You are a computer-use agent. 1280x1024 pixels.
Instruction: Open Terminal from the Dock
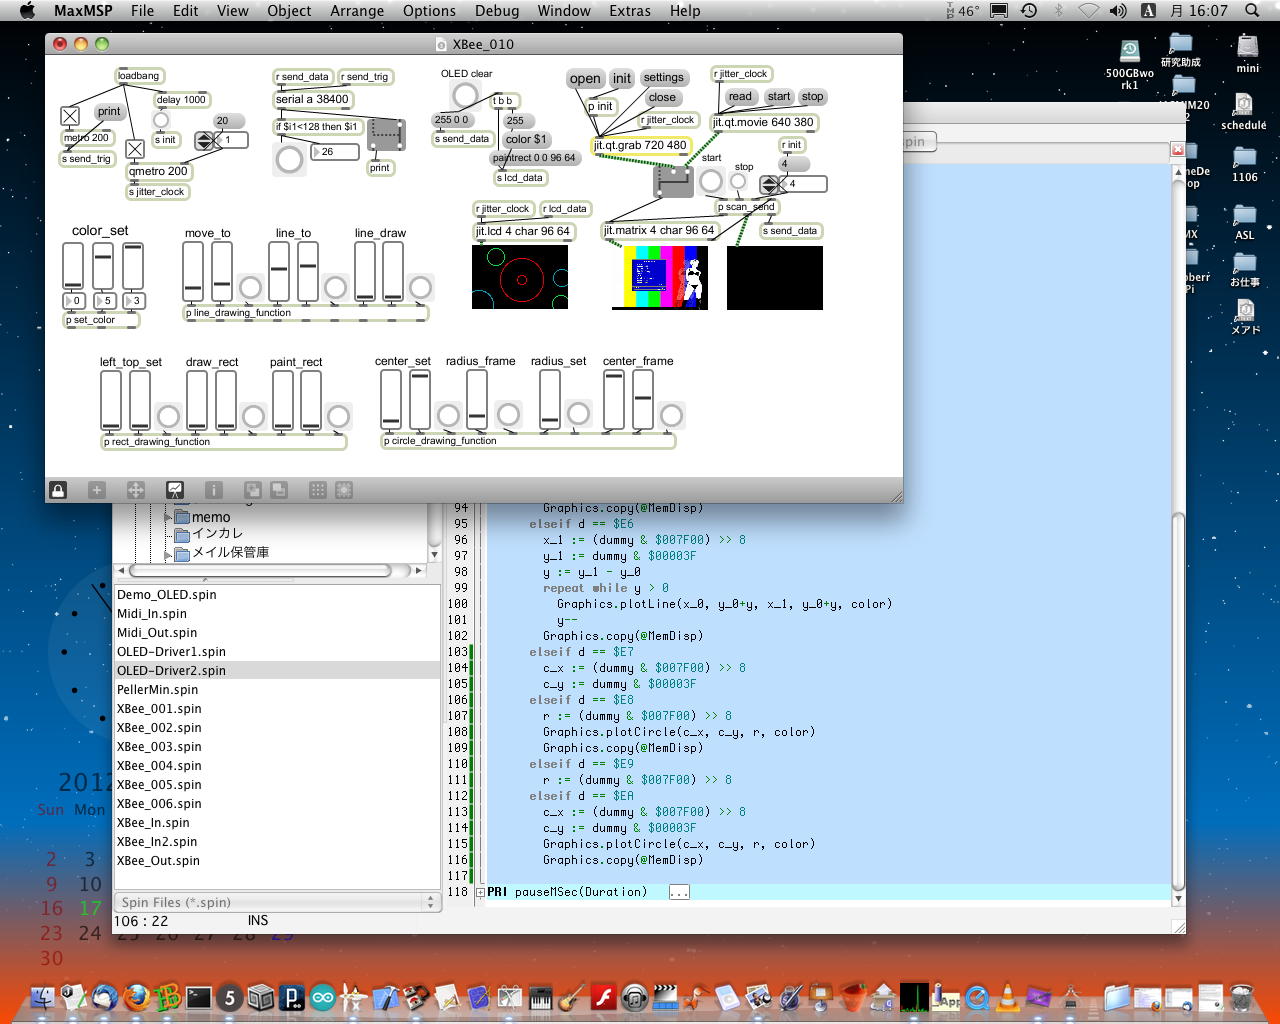coord(199,997)
